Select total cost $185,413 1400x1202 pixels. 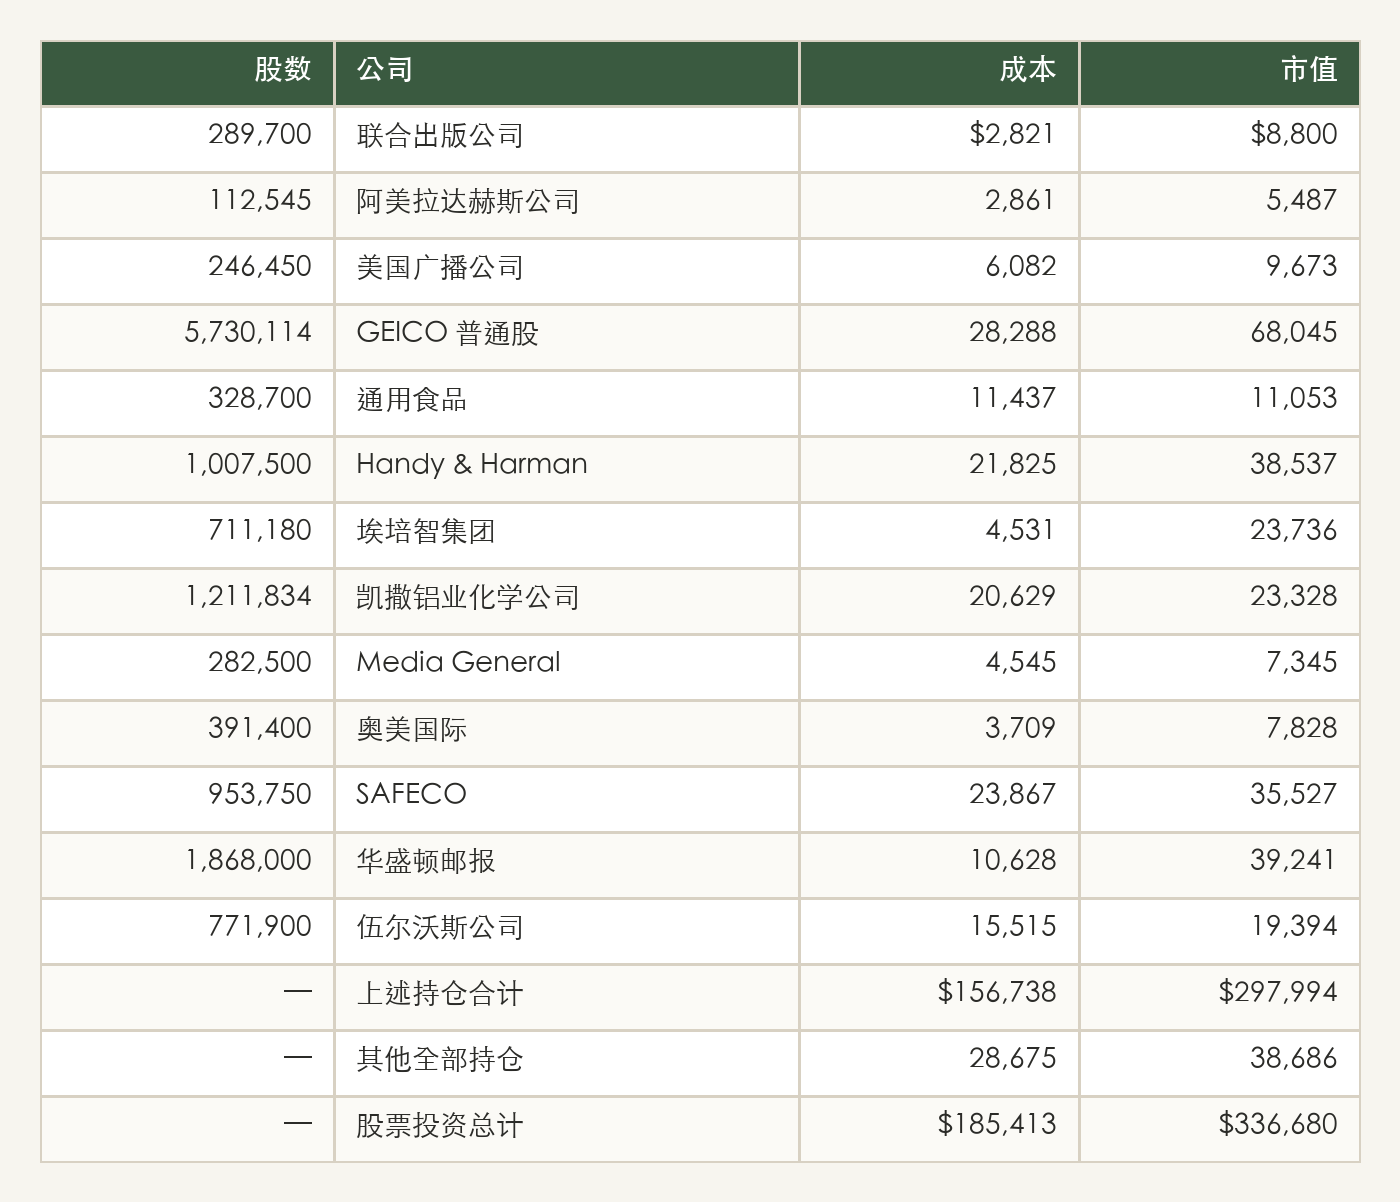997,1125
